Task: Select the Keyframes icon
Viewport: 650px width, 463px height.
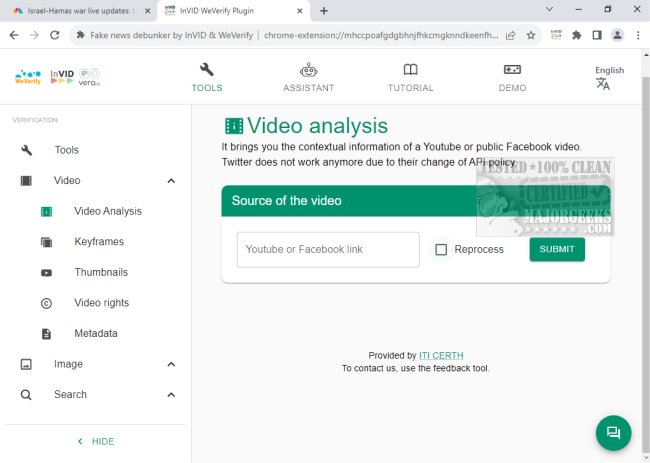Action: point(46,242)
